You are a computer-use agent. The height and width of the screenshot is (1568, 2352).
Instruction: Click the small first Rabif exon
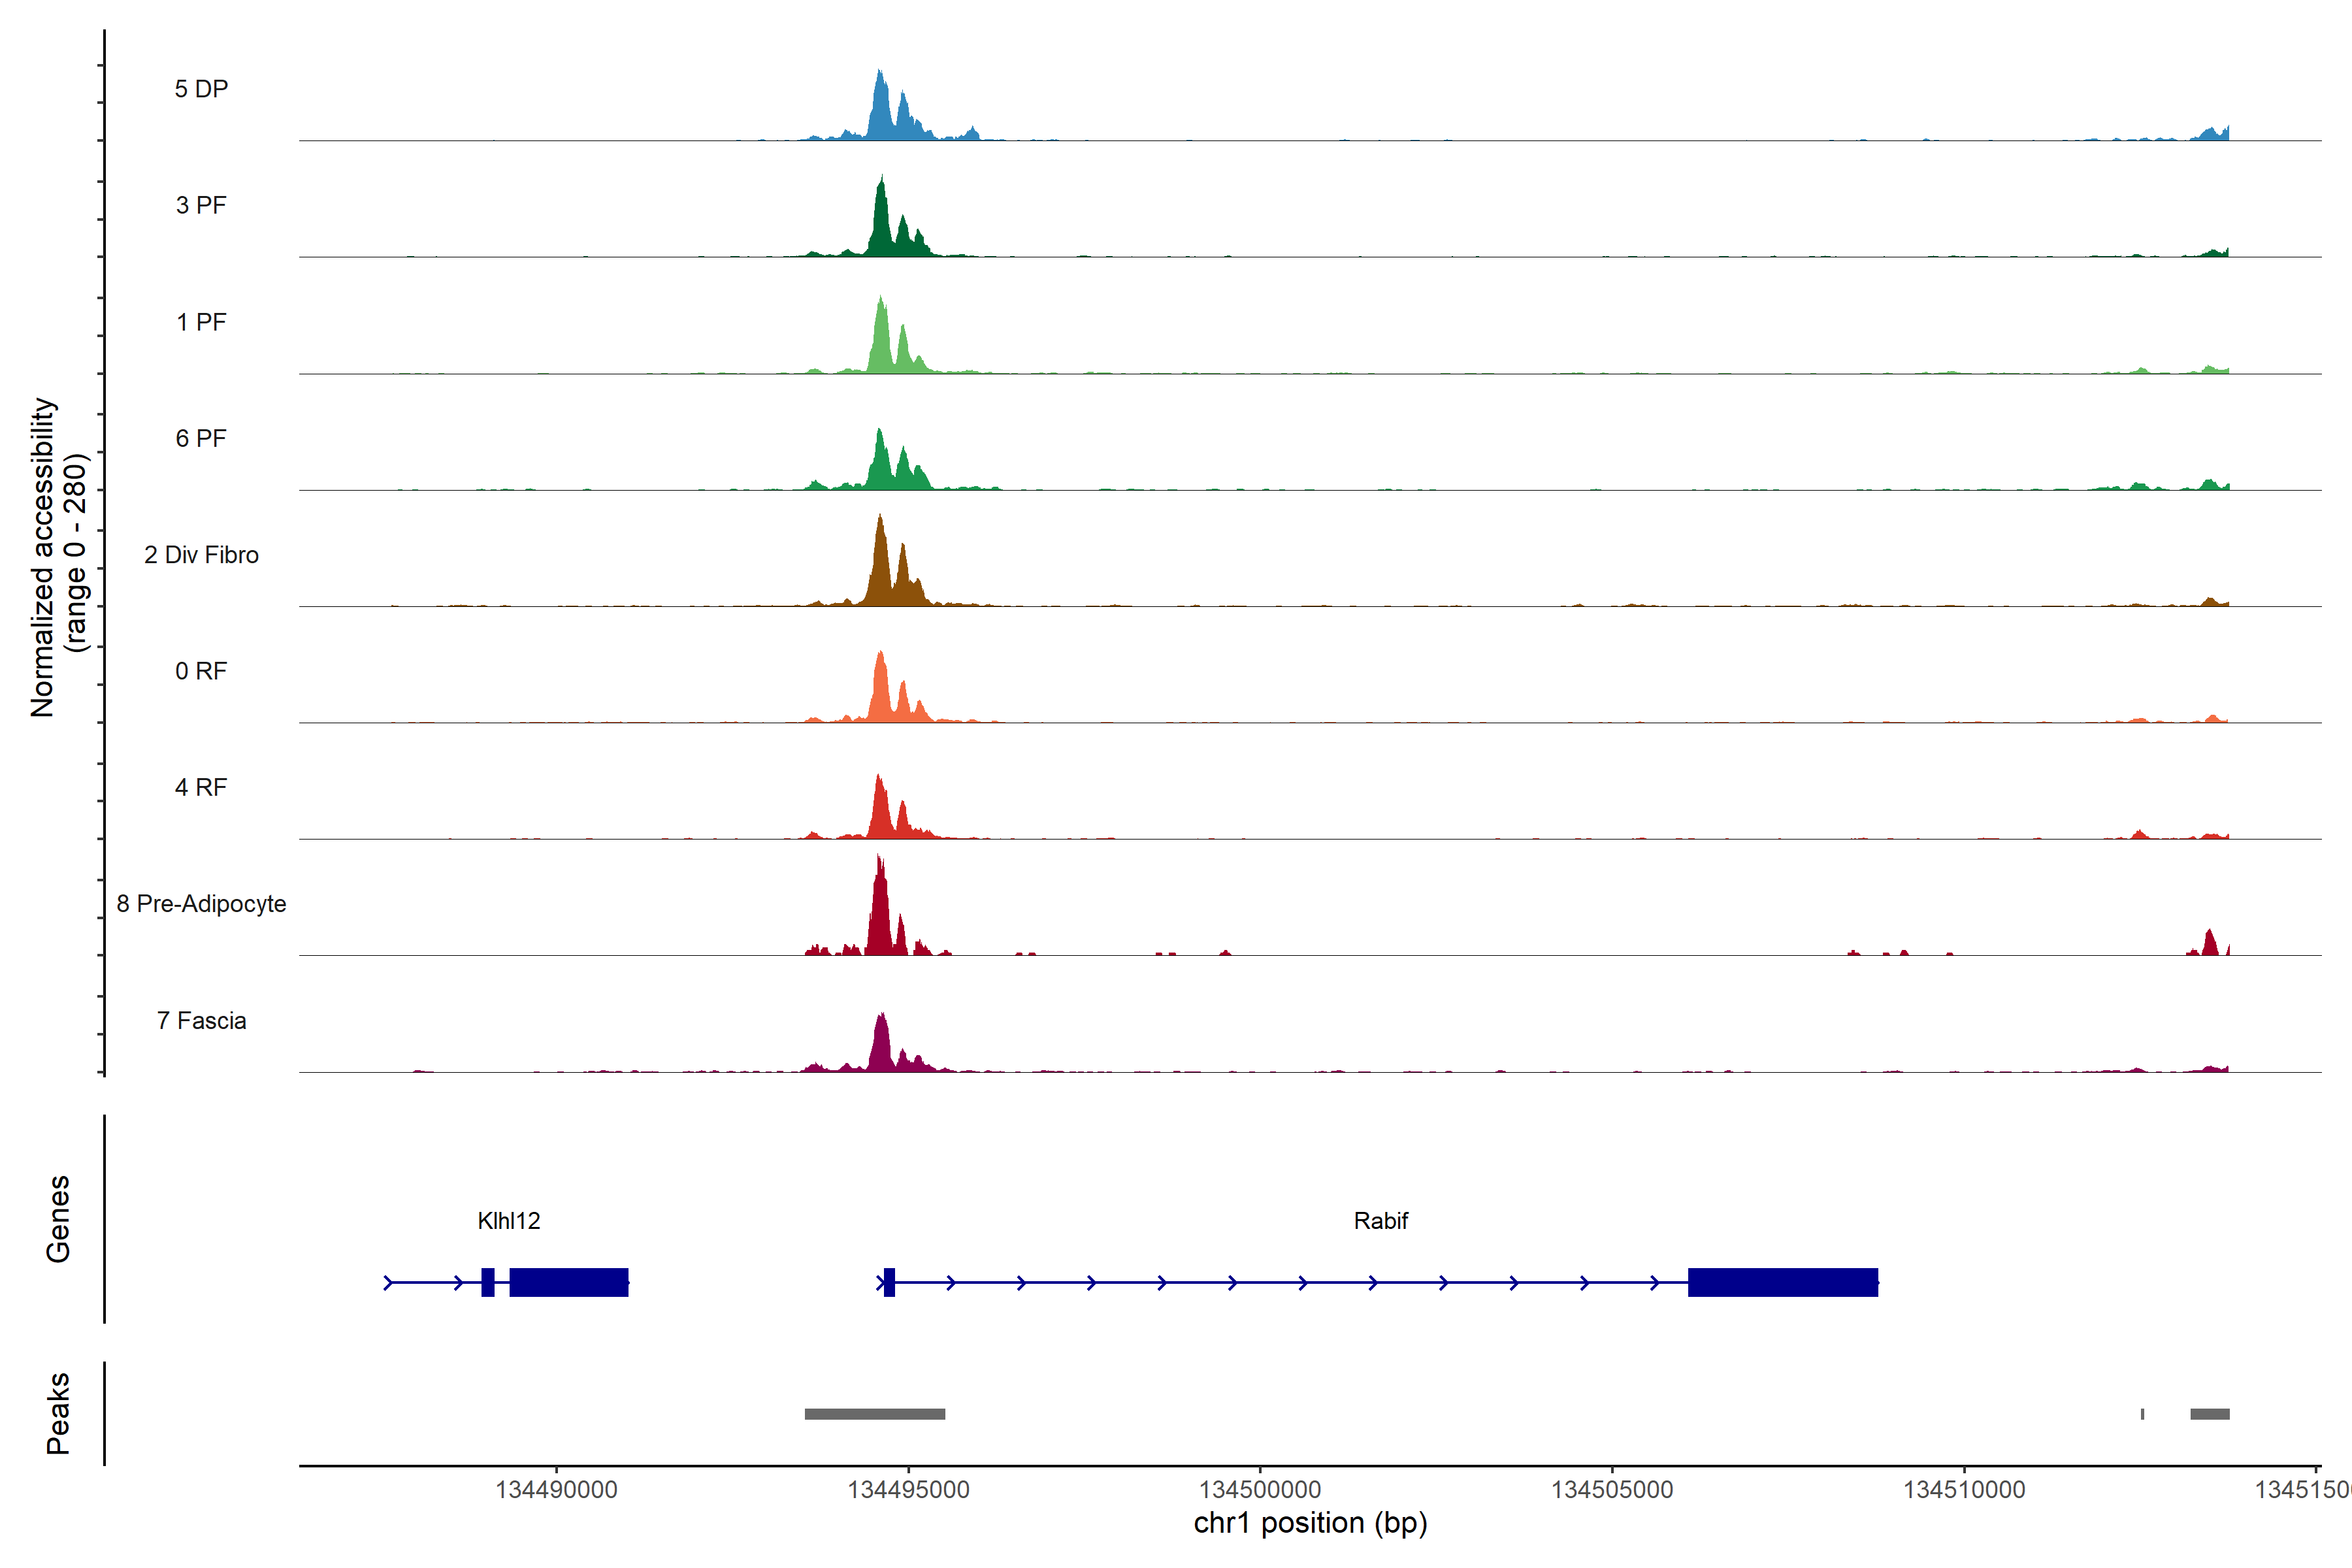tap(889, 1282)
